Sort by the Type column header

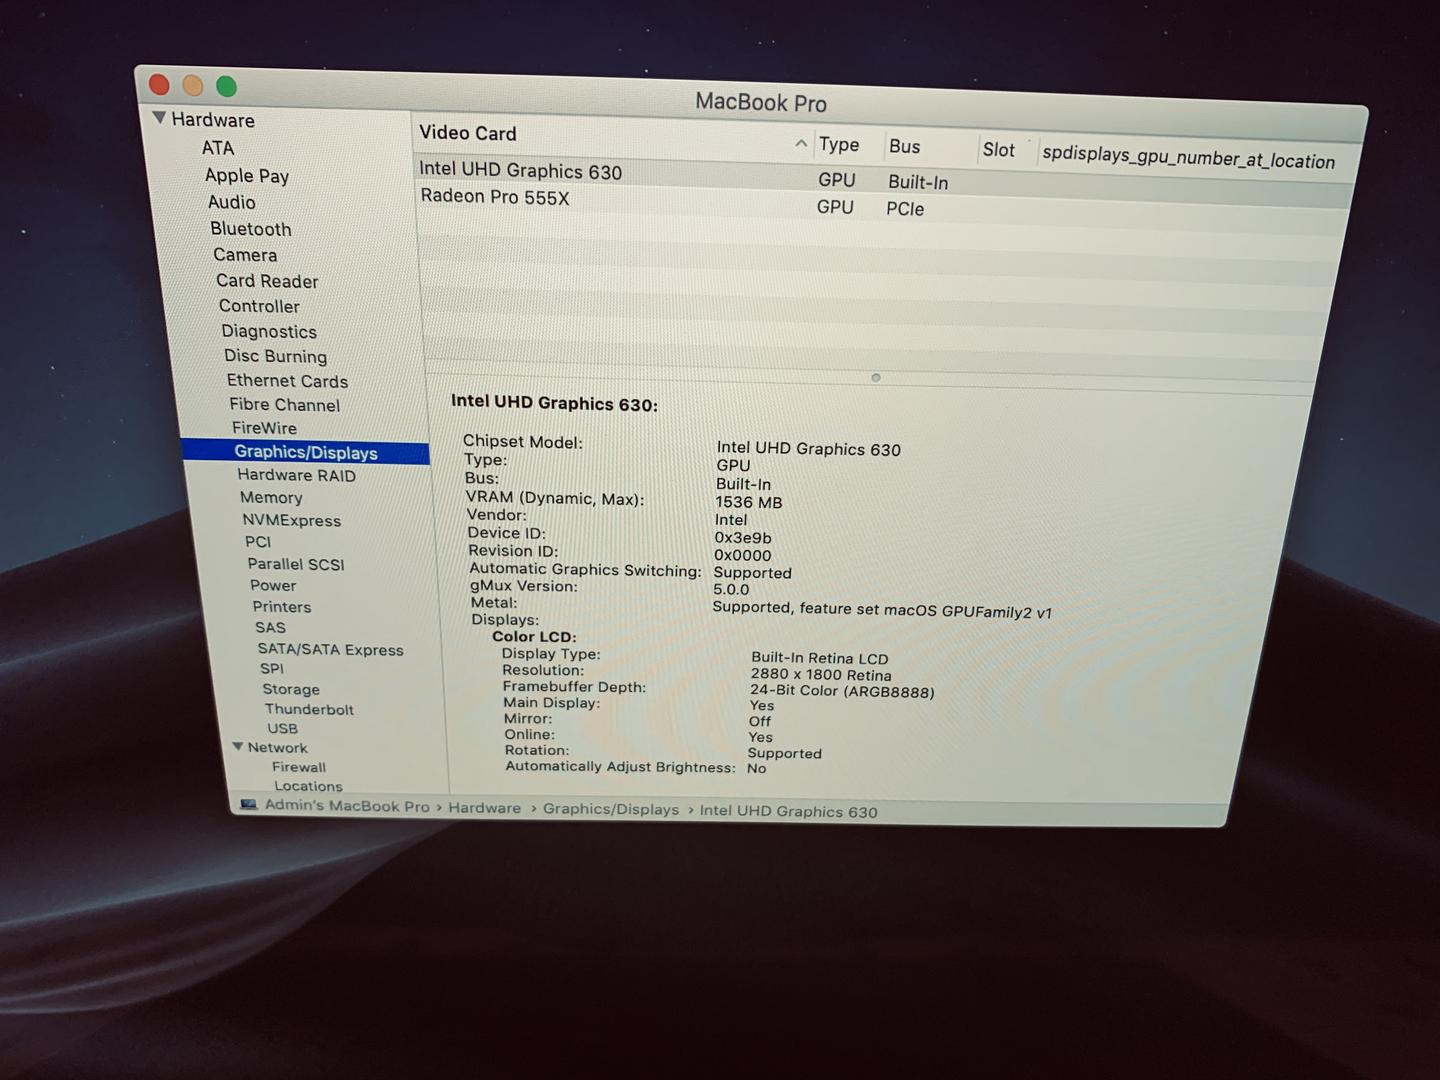pos(839,145)
